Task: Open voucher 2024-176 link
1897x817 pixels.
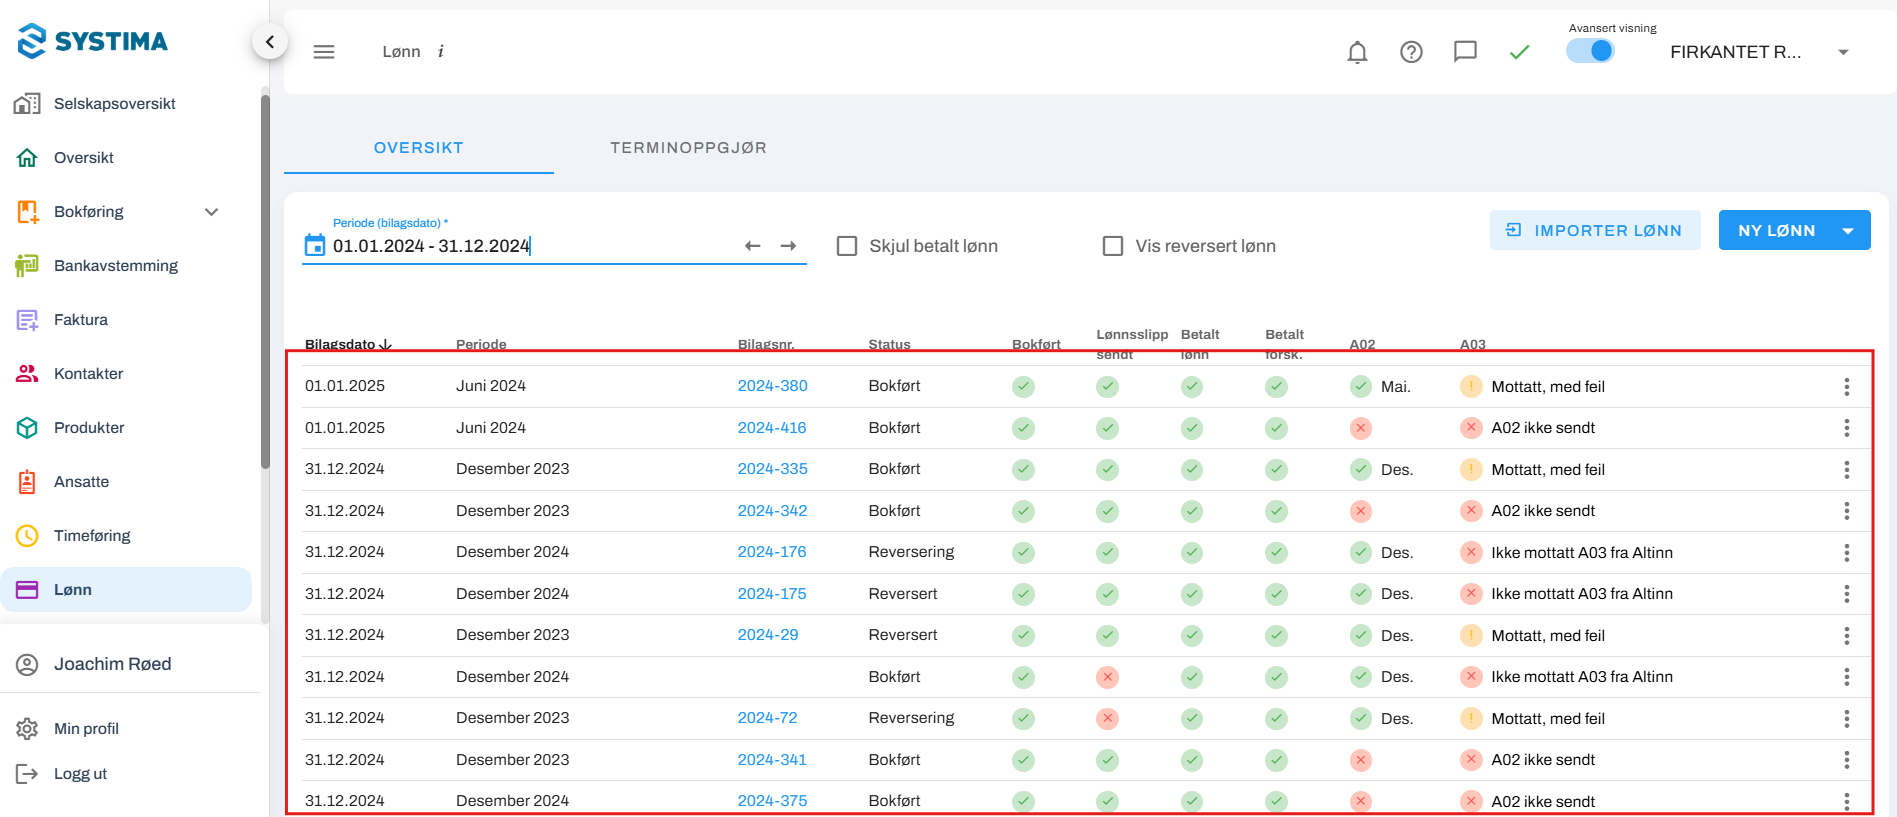Action: (772, 552)
